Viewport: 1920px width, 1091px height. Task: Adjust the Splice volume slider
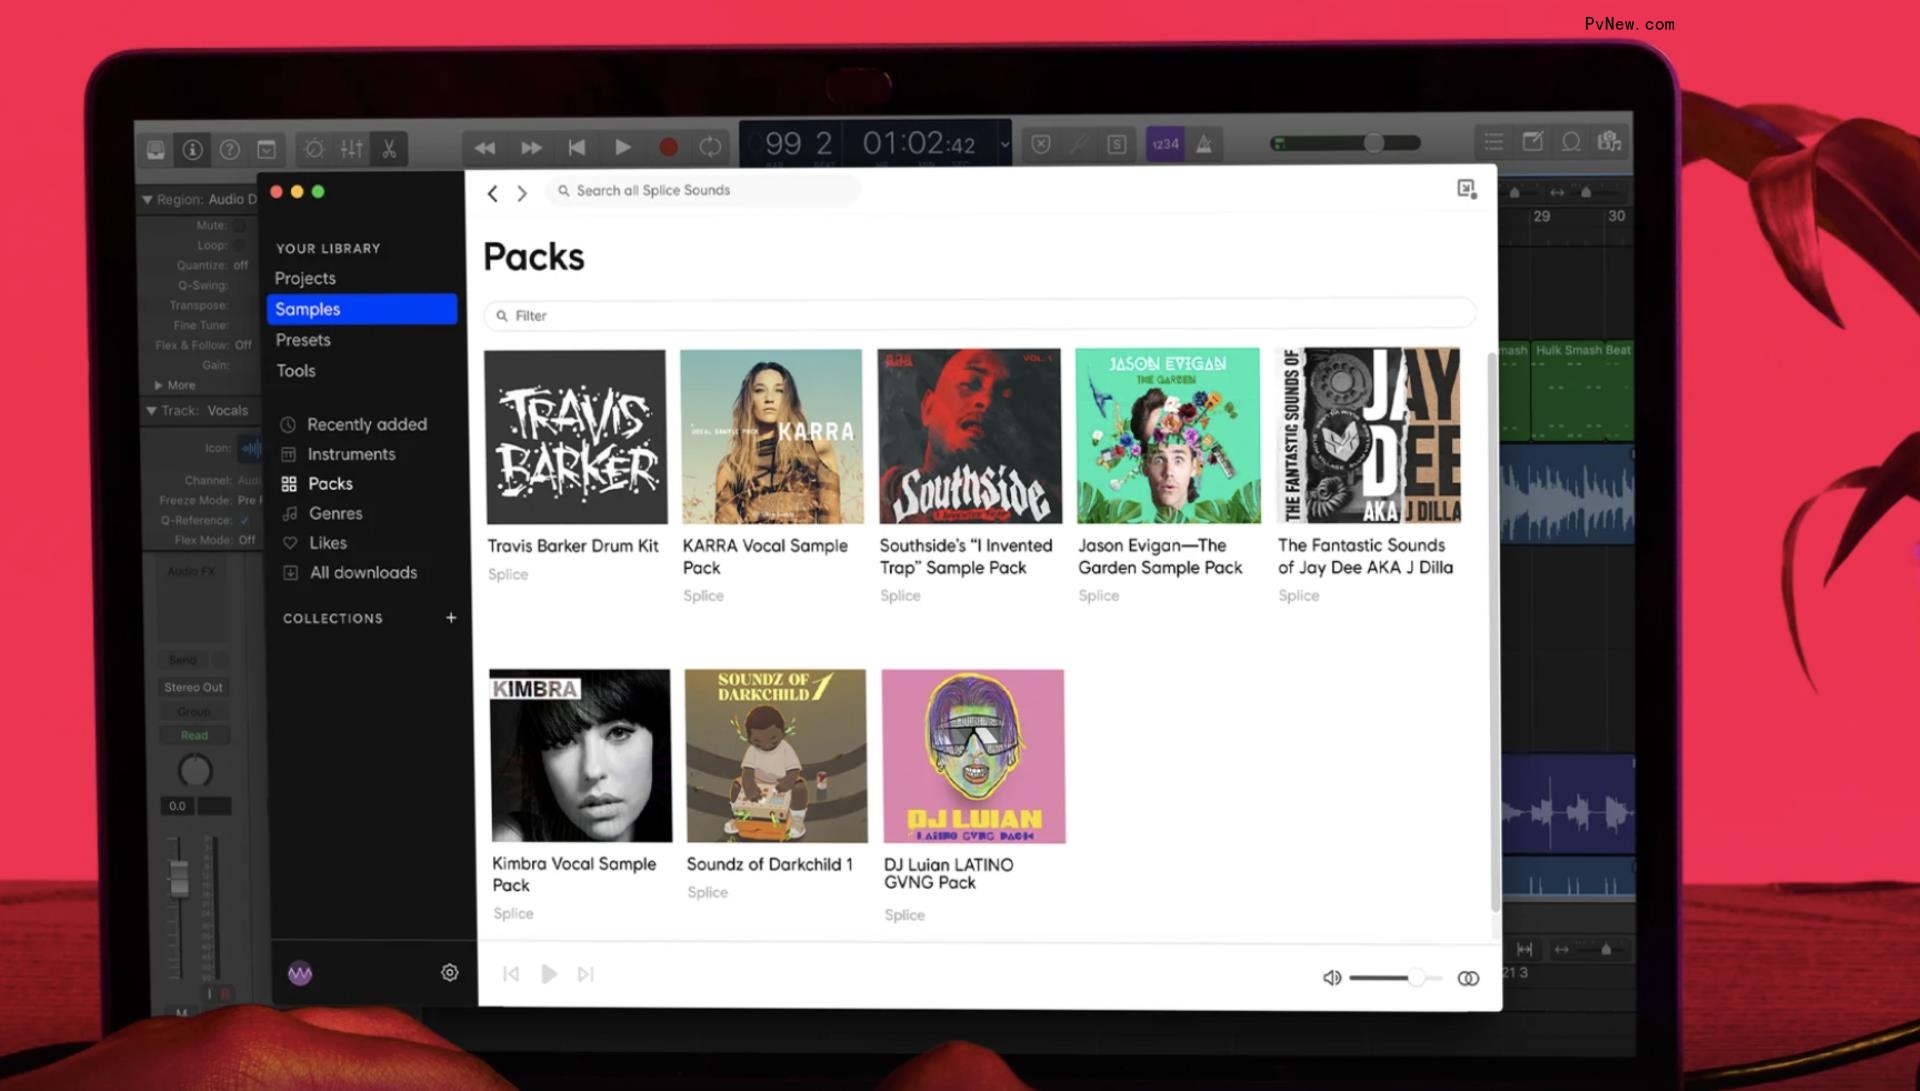pos(1415,978)
